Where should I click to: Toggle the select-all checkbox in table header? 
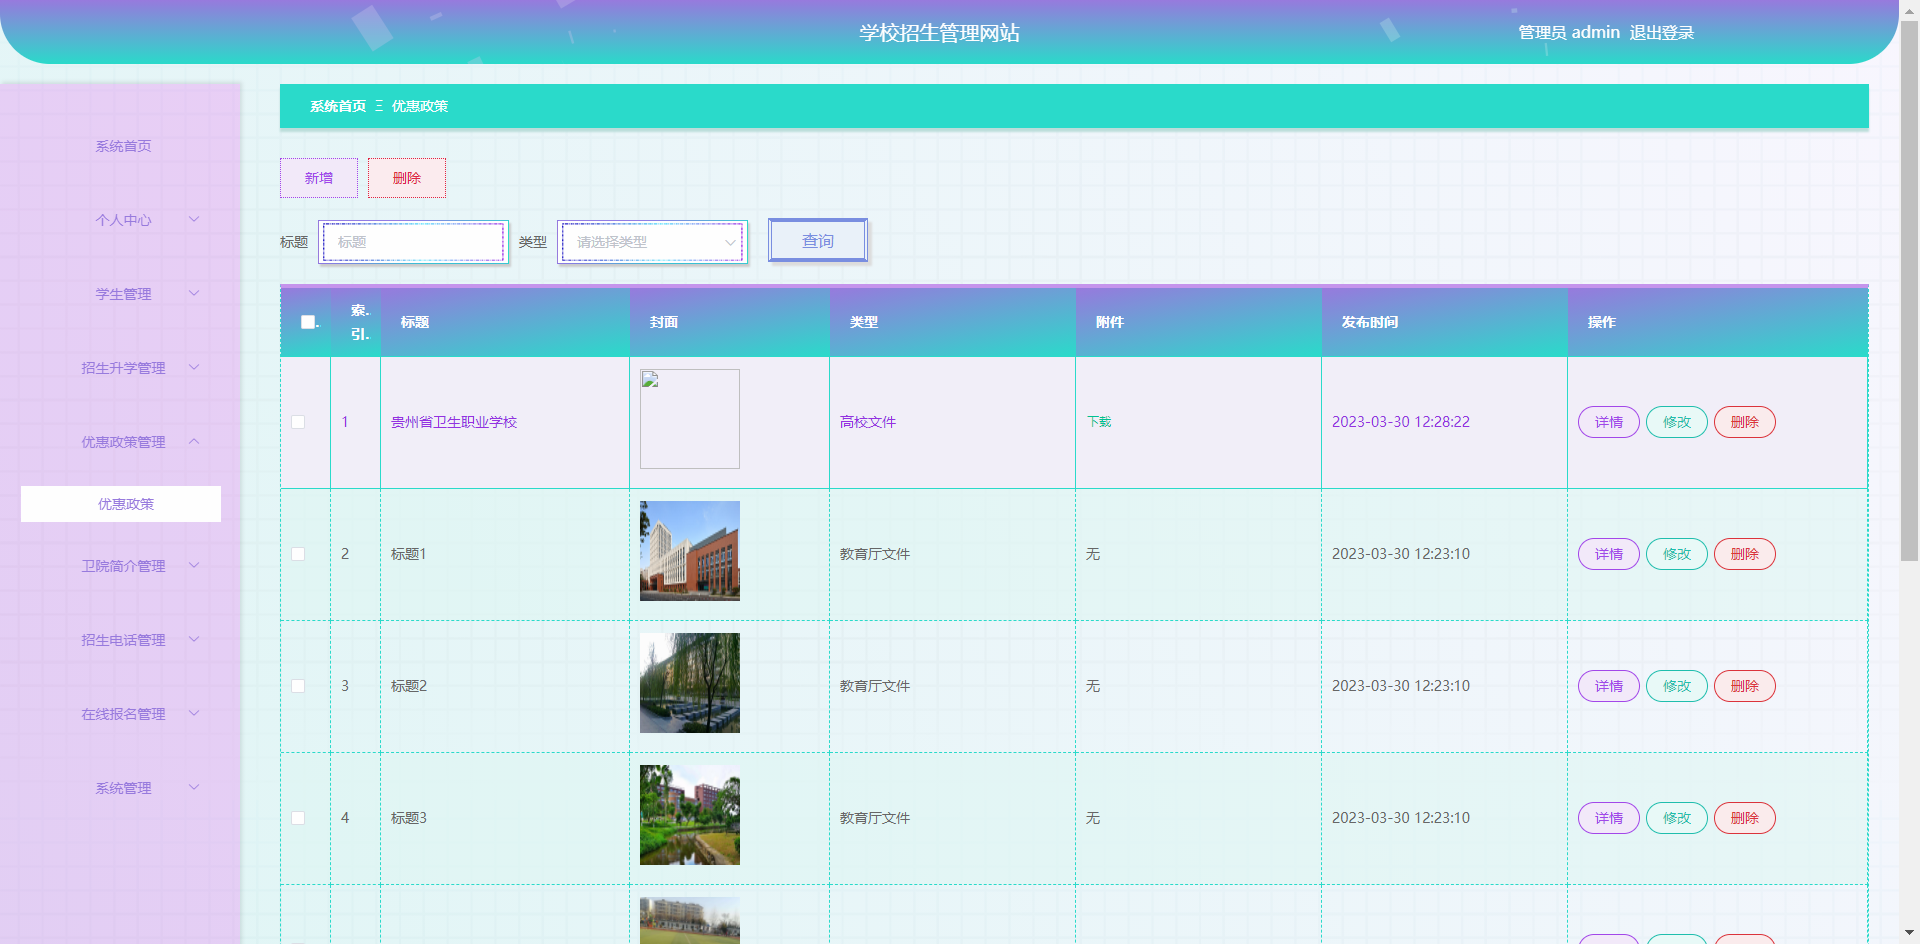pyautogui.click(x=308, y=322)
